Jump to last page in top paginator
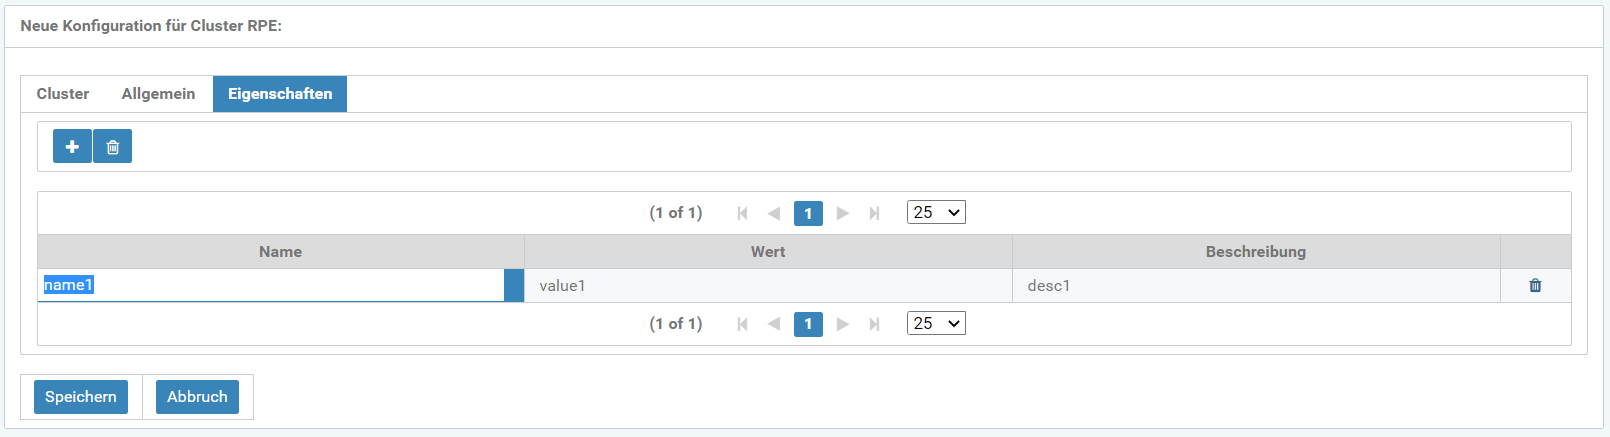The image size is (1610, 437). coord(875,213)
